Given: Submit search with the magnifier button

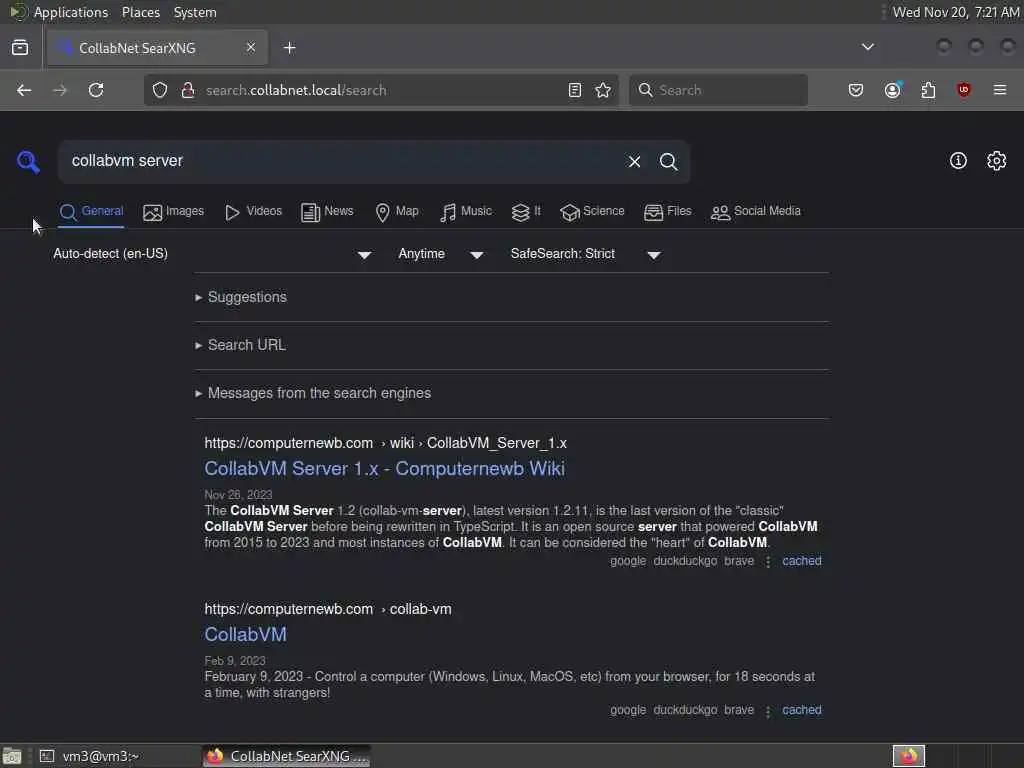Looking at the screenshot, I should [x=668, y=161].
